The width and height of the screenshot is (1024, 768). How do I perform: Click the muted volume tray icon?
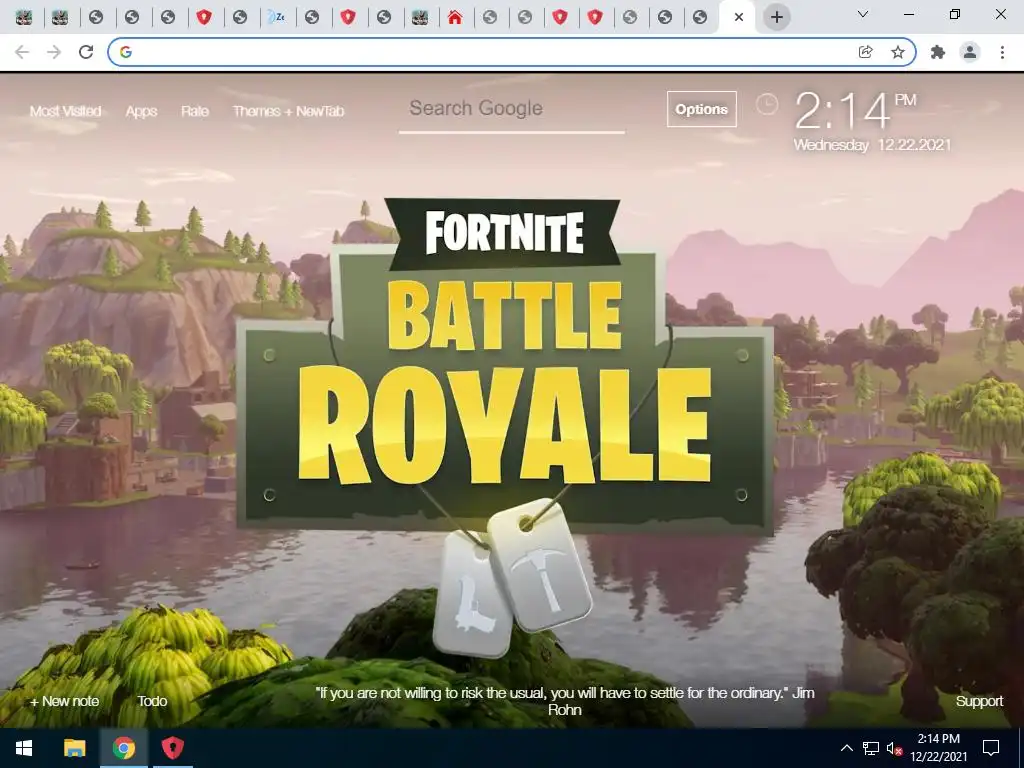pos(894,748)
